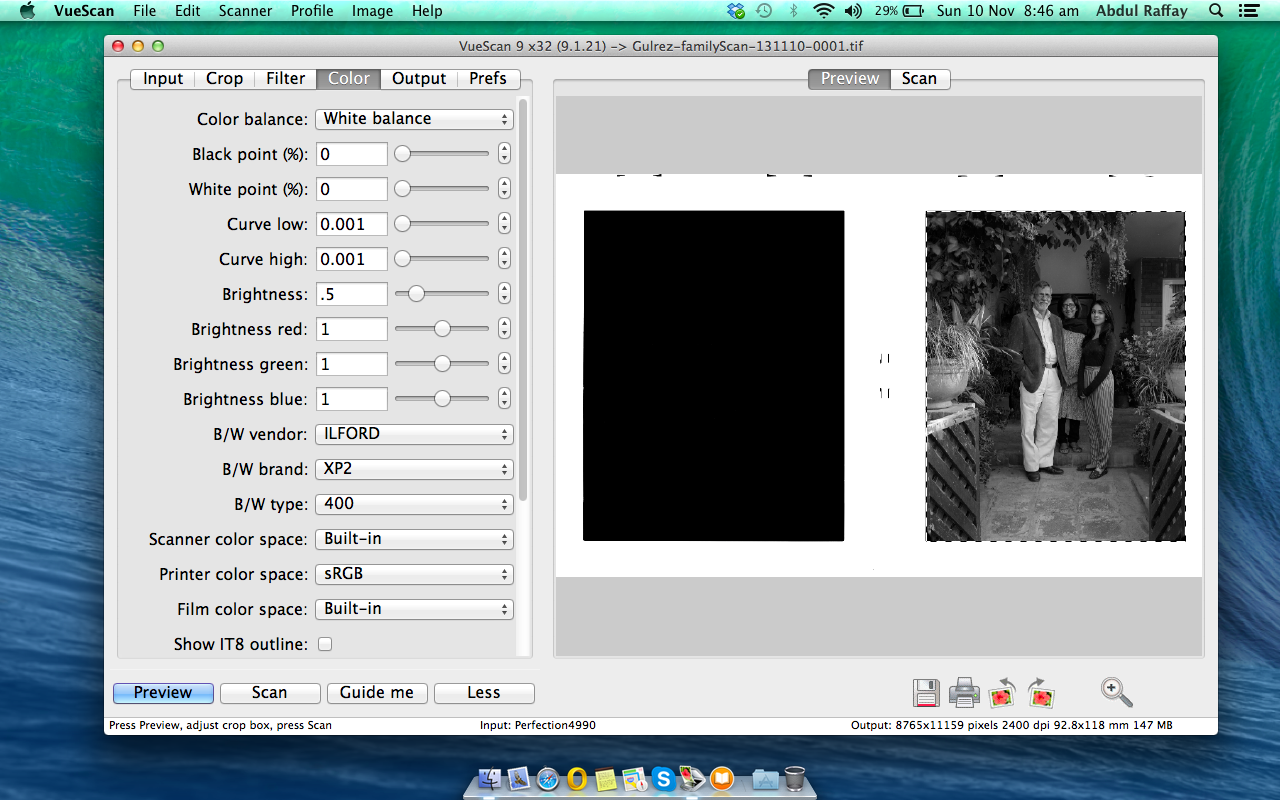Click the battery status icon
The image size is (1280, 800).
point(913,11)
